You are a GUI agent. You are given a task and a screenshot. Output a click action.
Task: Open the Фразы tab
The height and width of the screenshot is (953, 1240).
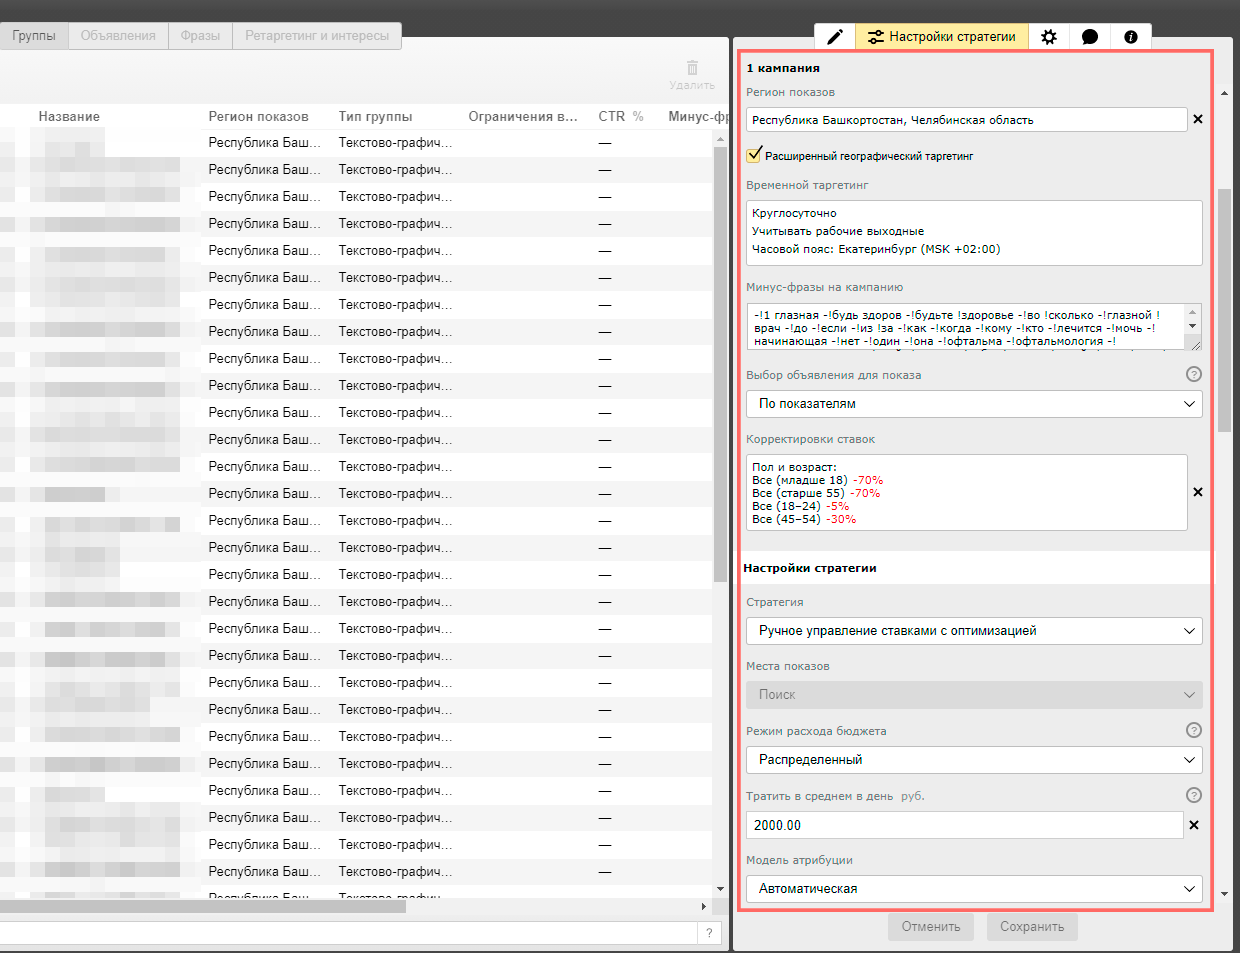pos(200,36)
